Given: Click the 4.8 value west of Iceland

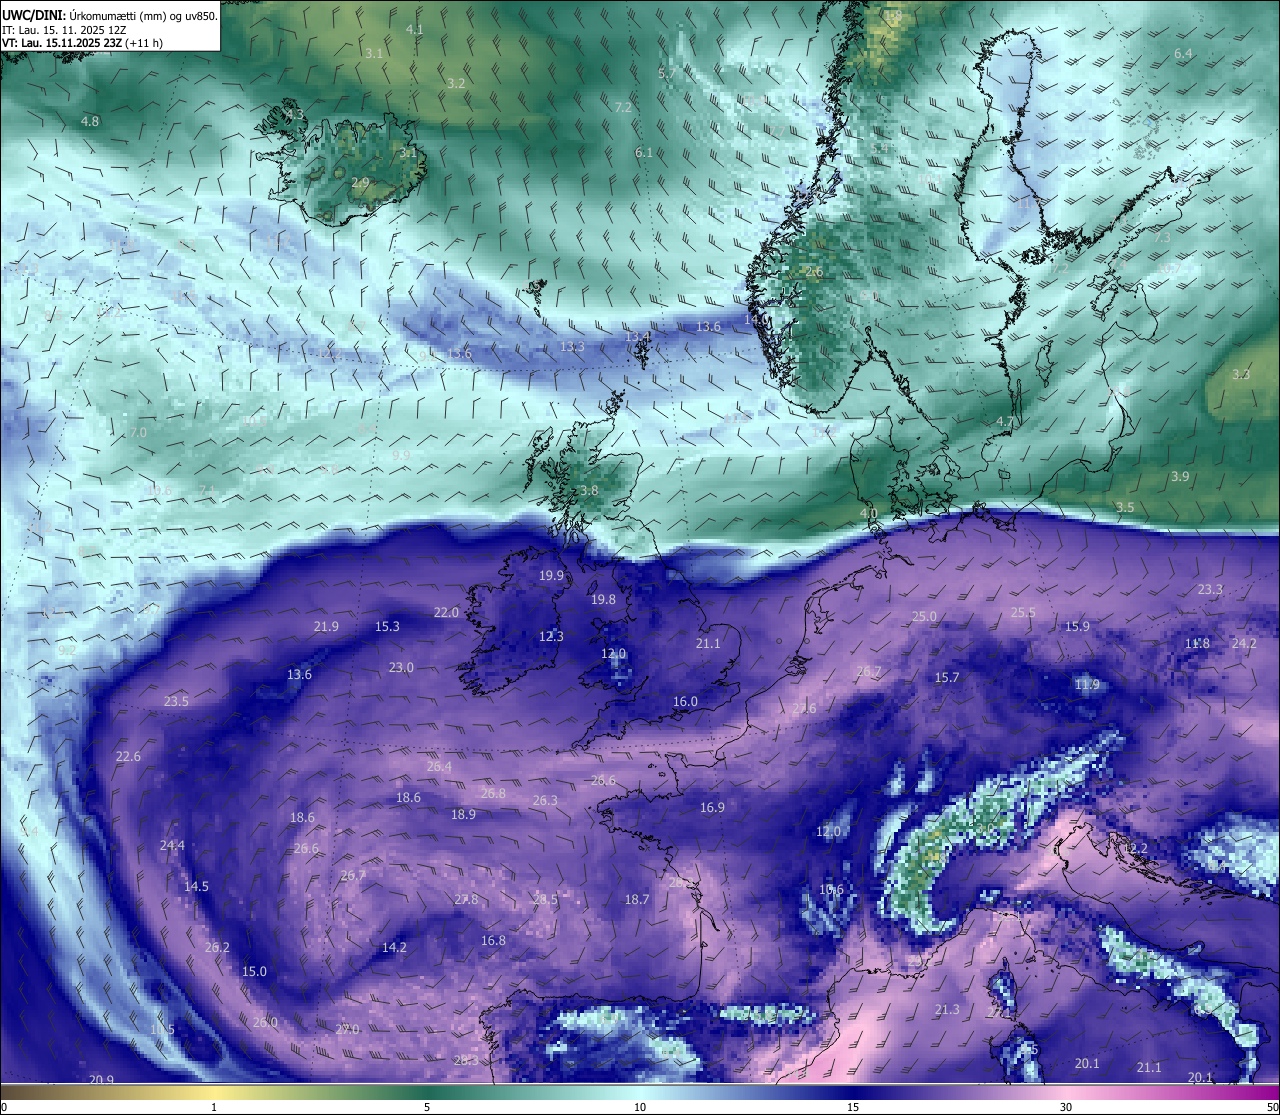Looking at the screenshot, I should (90, 122).
